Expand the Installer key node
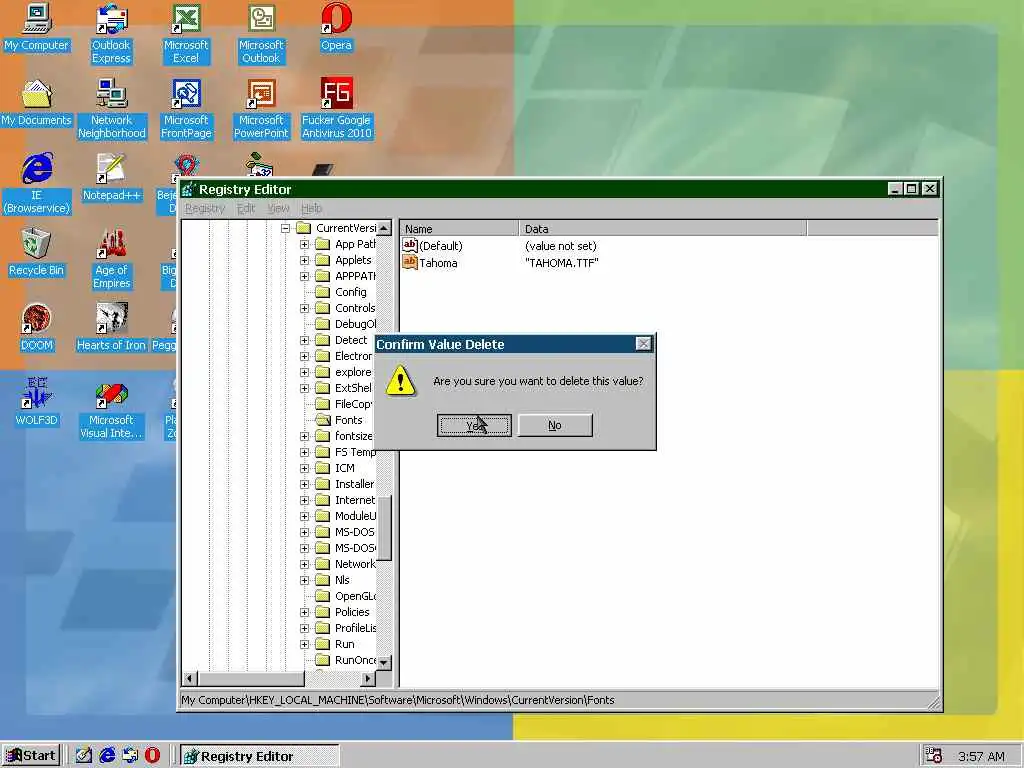Image resolution: width=1024 pixels, height=768 pixels. [x=304, y=484]
